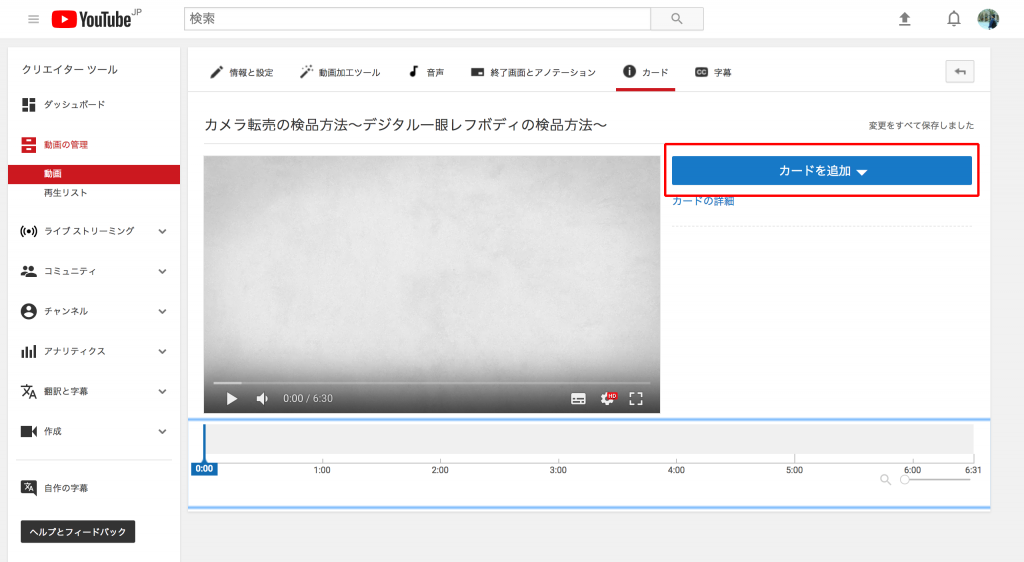Click the 作成 camera icon

[29, 431]
